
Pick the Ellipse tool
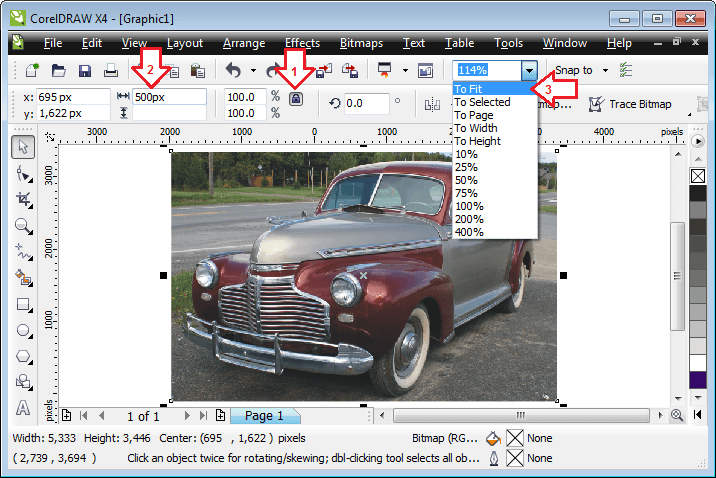click(22, 330)
